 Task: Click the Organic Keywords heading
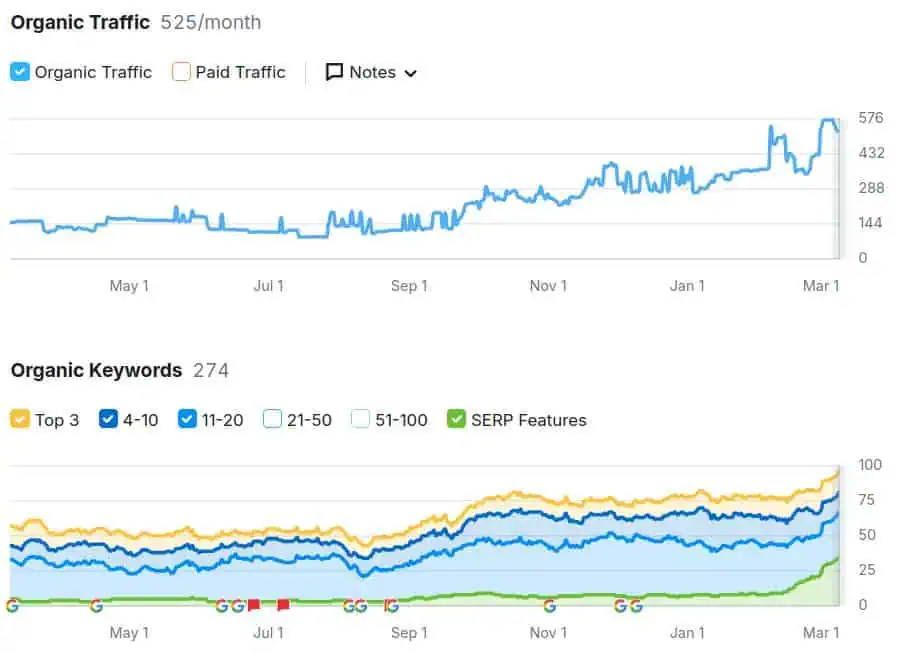point(96,370)
